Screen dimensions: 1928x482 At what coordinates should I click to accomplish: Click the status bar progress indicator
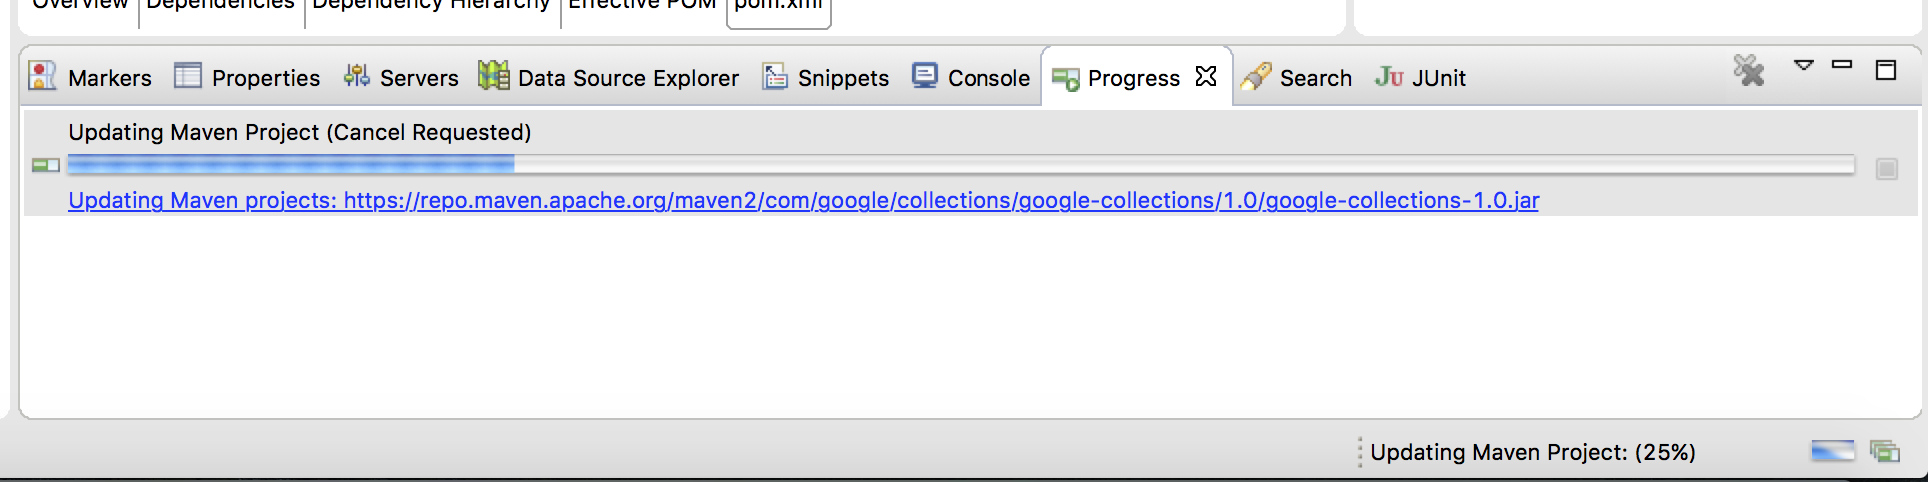click(x=1832, y=452)
